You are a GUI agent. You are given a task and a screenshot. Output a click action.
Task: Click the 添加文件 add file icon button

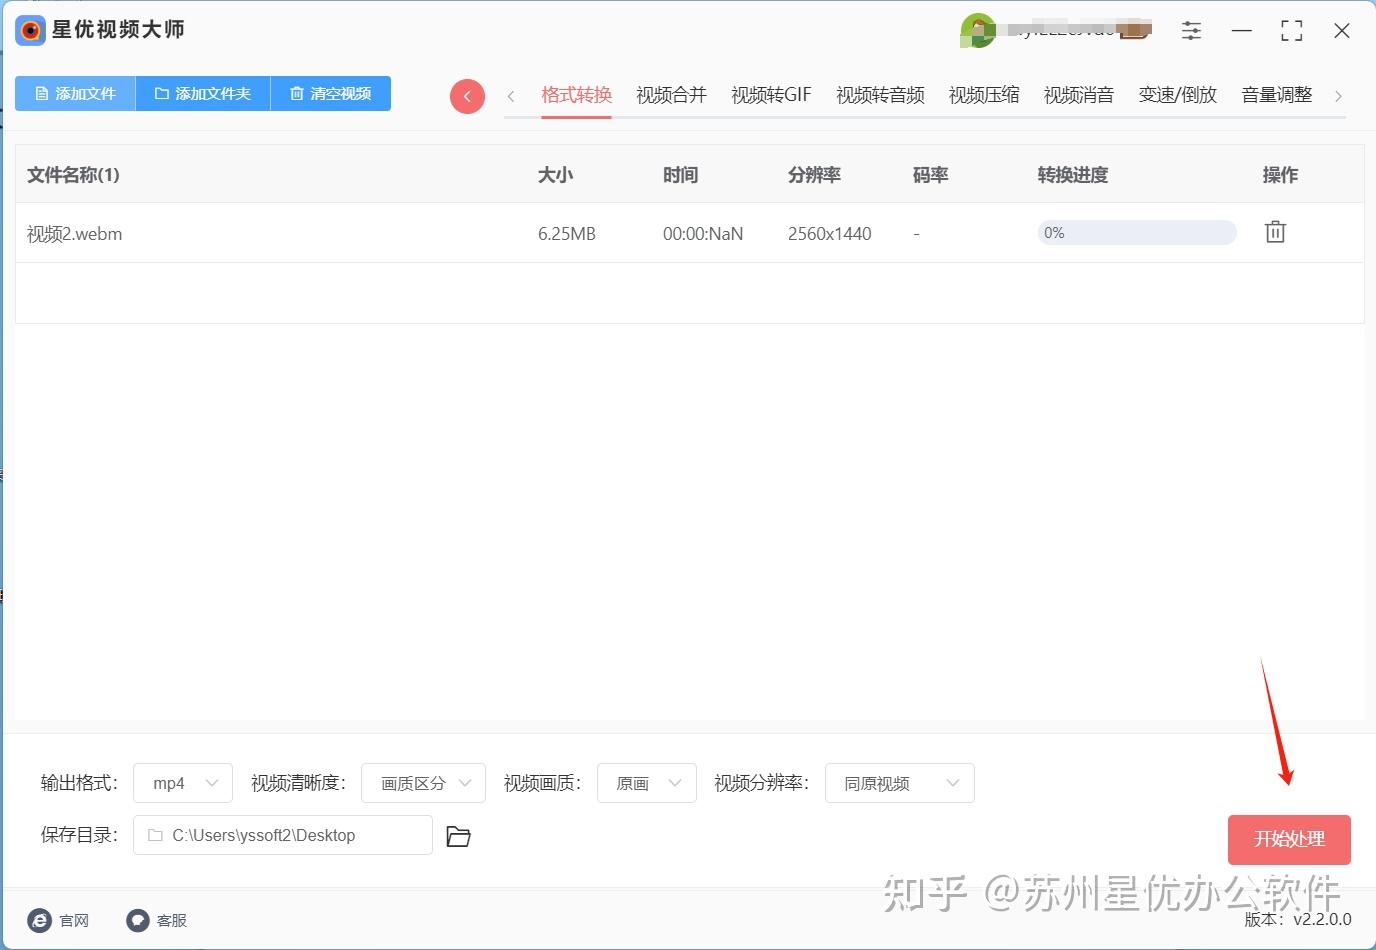[x=41, y=92]
